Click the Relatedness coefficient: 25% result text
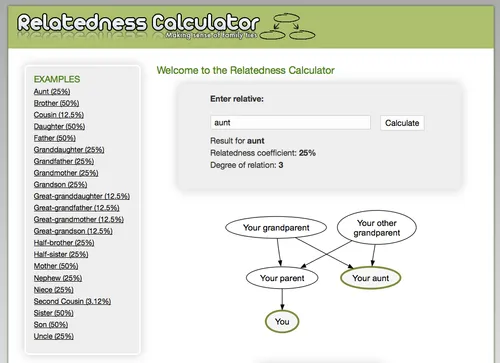The width and height of the screenshot is (500, 363). tap(263, 153)
